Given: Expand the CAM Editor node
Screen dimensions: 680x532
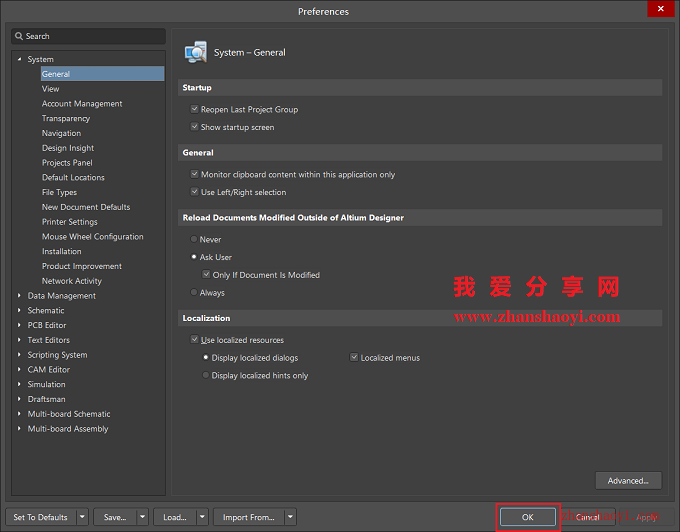Looking at the screenshot, I should (x=19, y=369).
